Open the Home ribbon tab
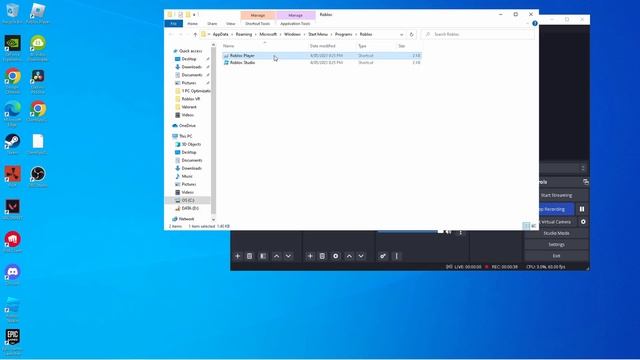Image resolution: width=640 pixels, height=360 pixels. 192,24
